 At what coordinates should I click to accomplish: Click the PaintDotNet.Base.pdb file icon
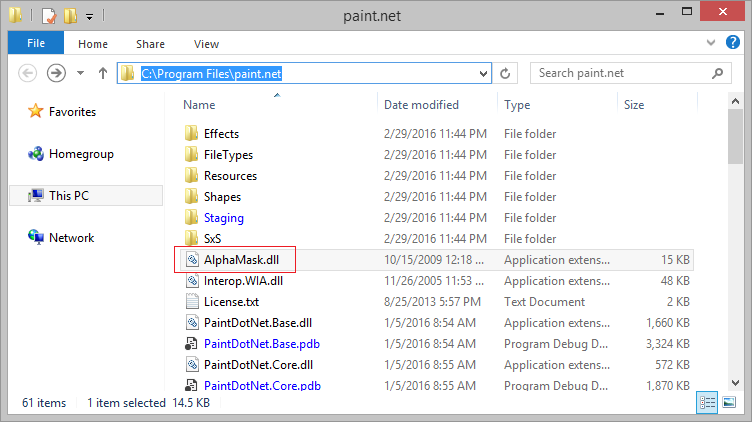tap(191, 344)
